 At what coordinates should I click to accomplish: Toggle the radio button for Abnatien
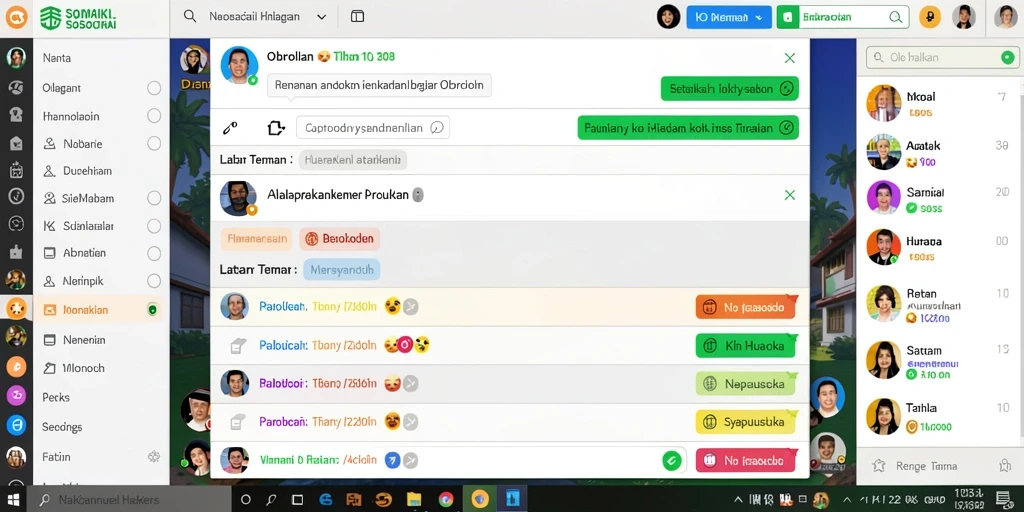(x=154, y=253)
